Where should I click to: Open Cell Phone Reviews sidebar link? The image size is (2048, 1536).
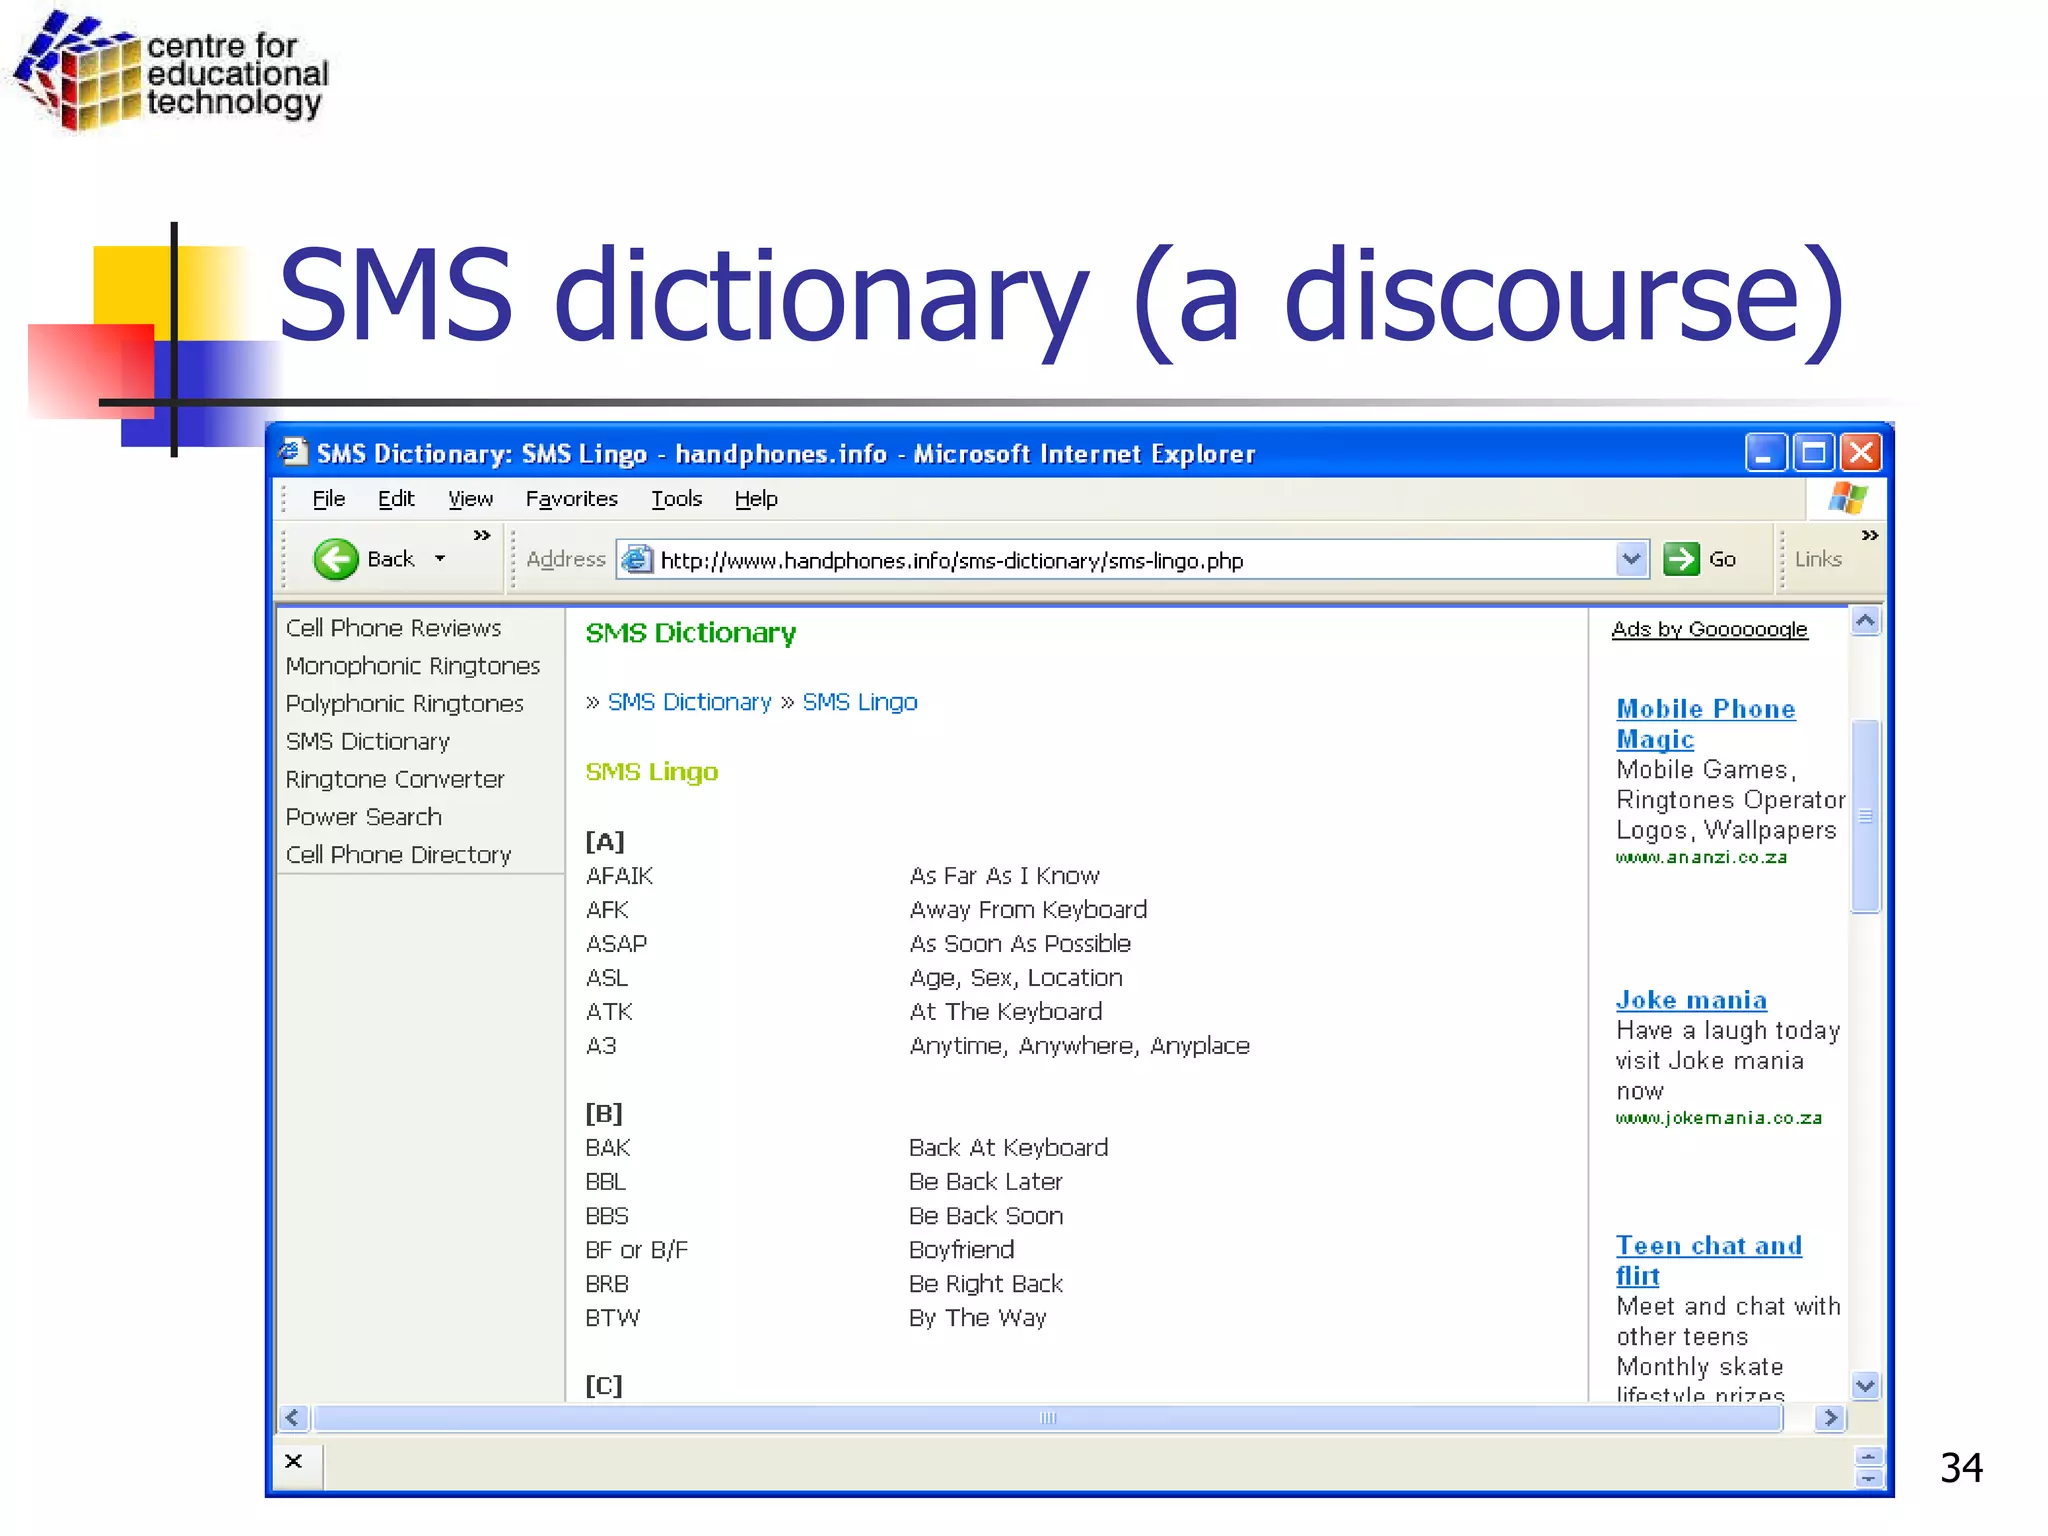click(393, 628)
